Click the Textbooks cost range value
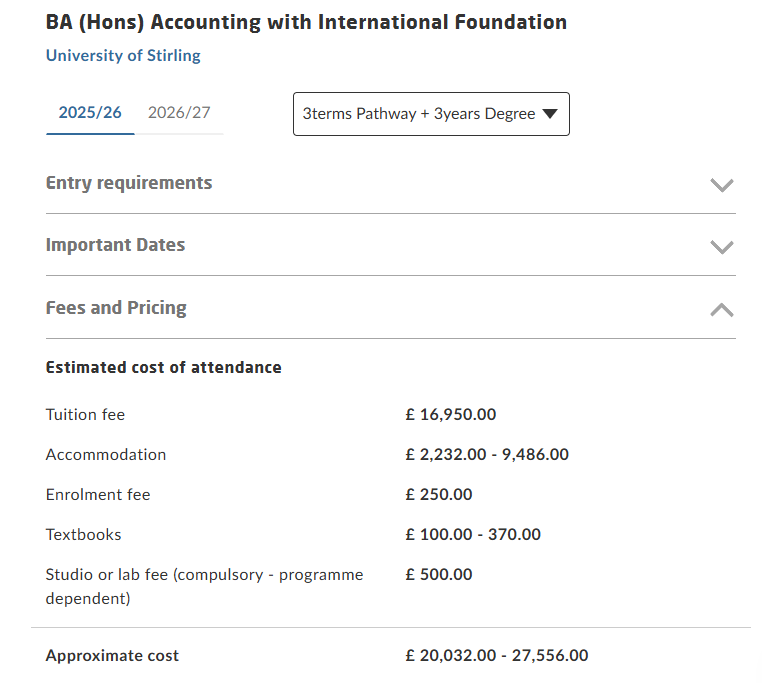762x683 pixels. pyautogui.click(x=473, y=535)
